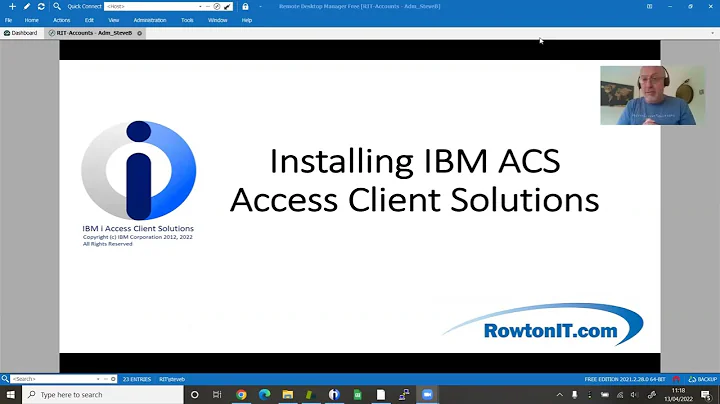Open the Home menu
This screenshot has height=404, width=720.
point(32,20)
